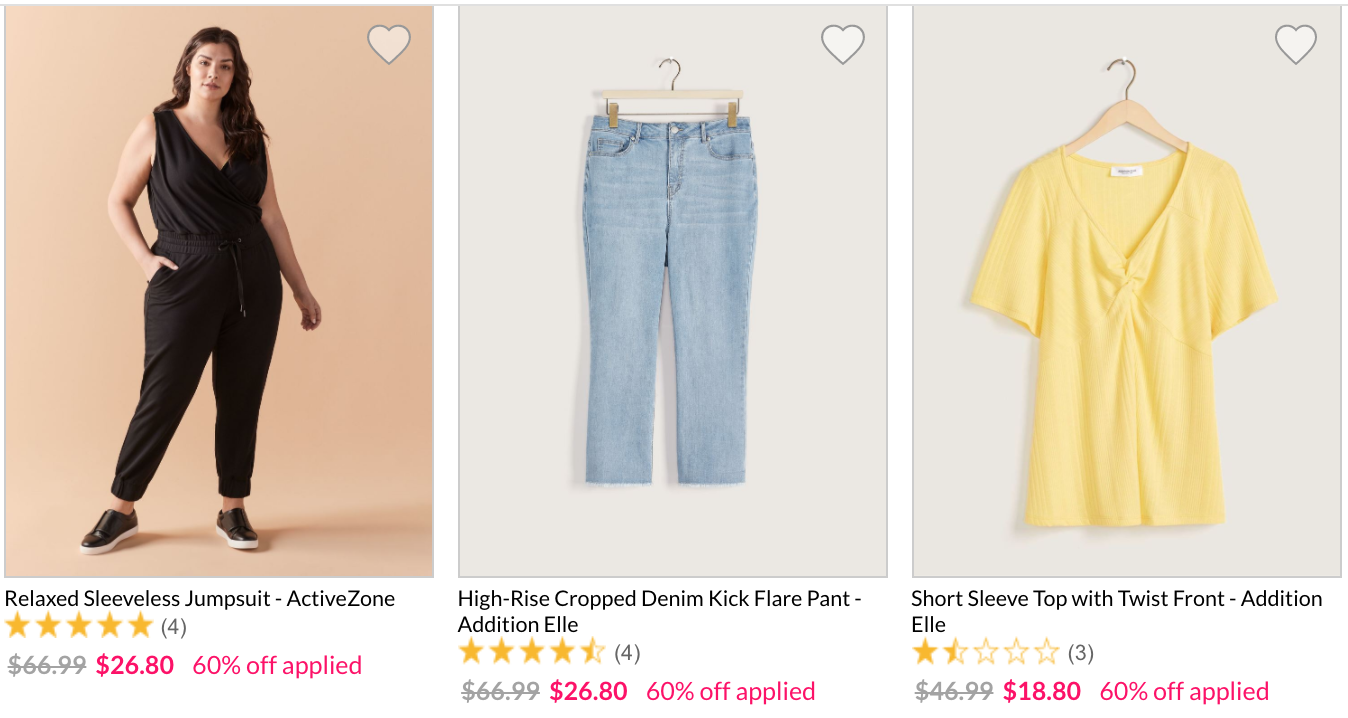Screen dimensions: 1348x718
Task: Open Short Sleeve Top with Twist Front link
Action: tap(1117, 611)
